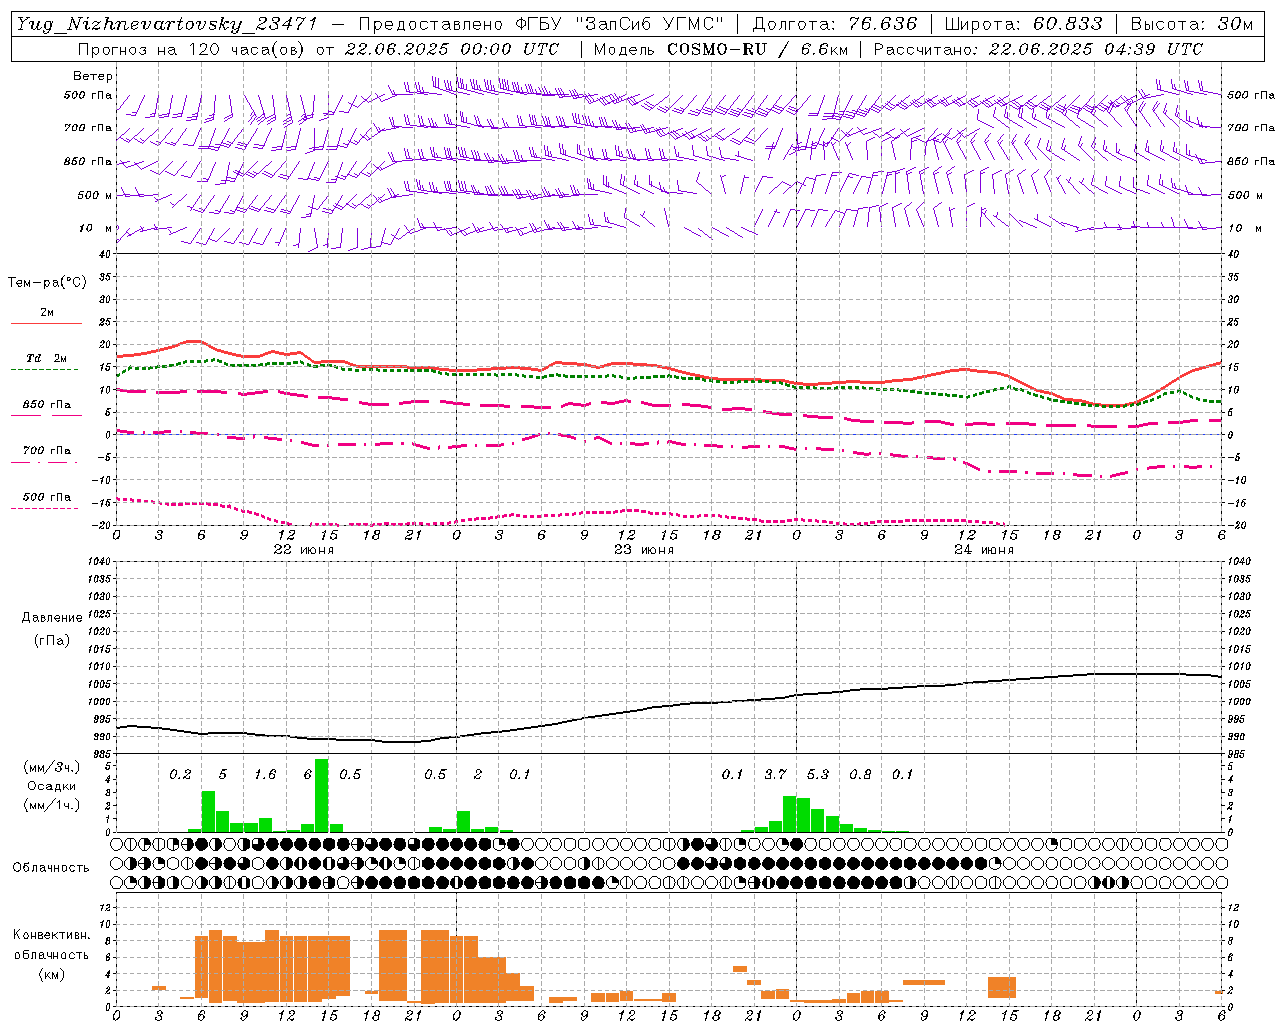Click the dotted sample under the 500 гПа temperature legend

[x=44, y=508]
